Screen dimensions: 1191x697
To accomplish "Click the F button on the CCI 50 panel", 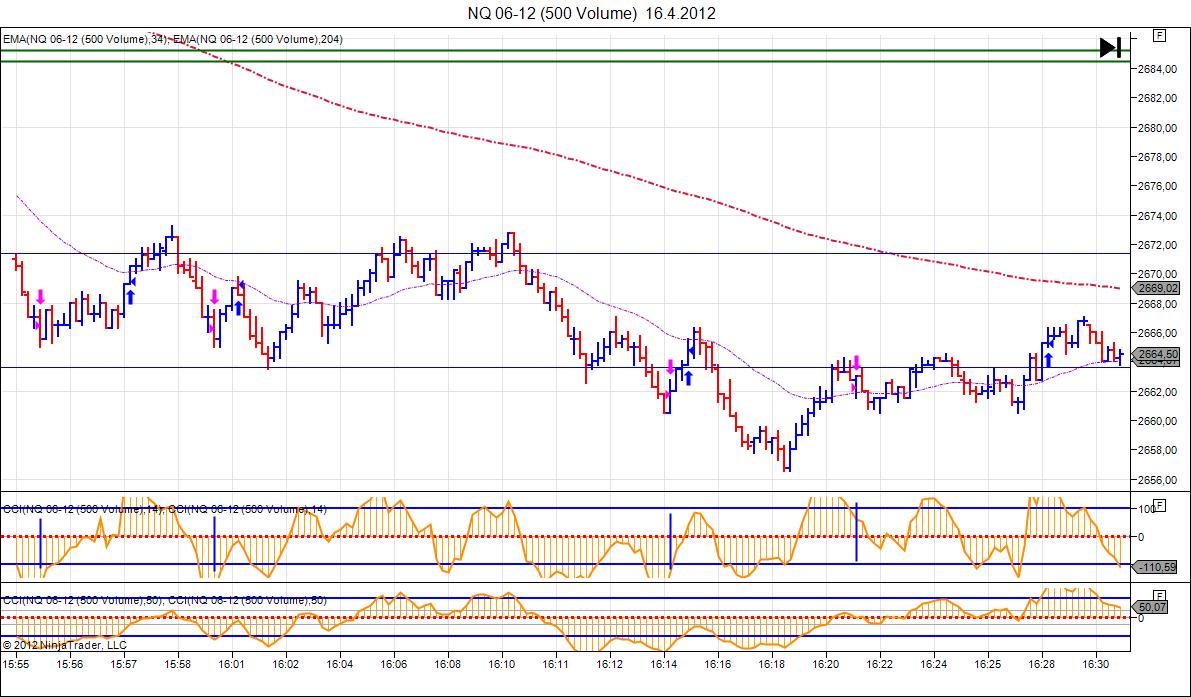I will [x=1157, y=590].
